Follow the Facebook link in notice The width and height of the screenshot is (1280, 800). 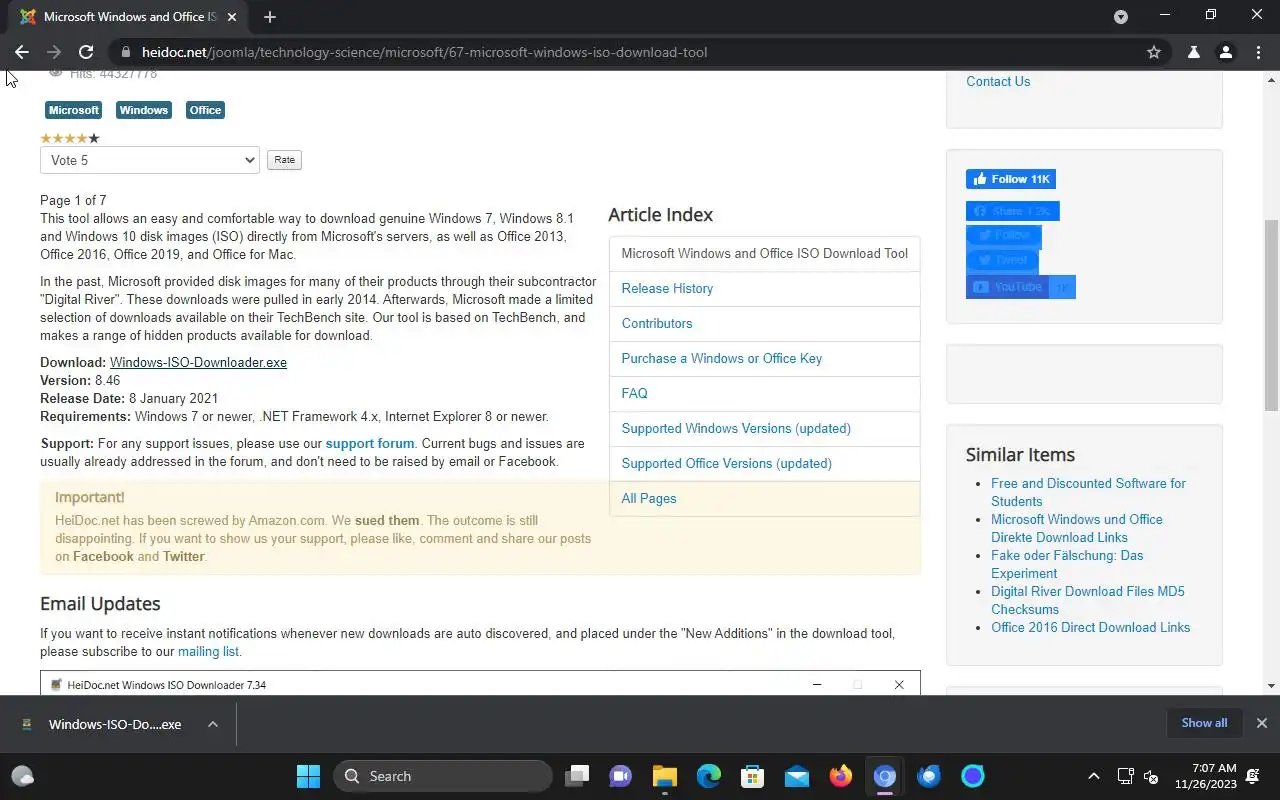103,557
